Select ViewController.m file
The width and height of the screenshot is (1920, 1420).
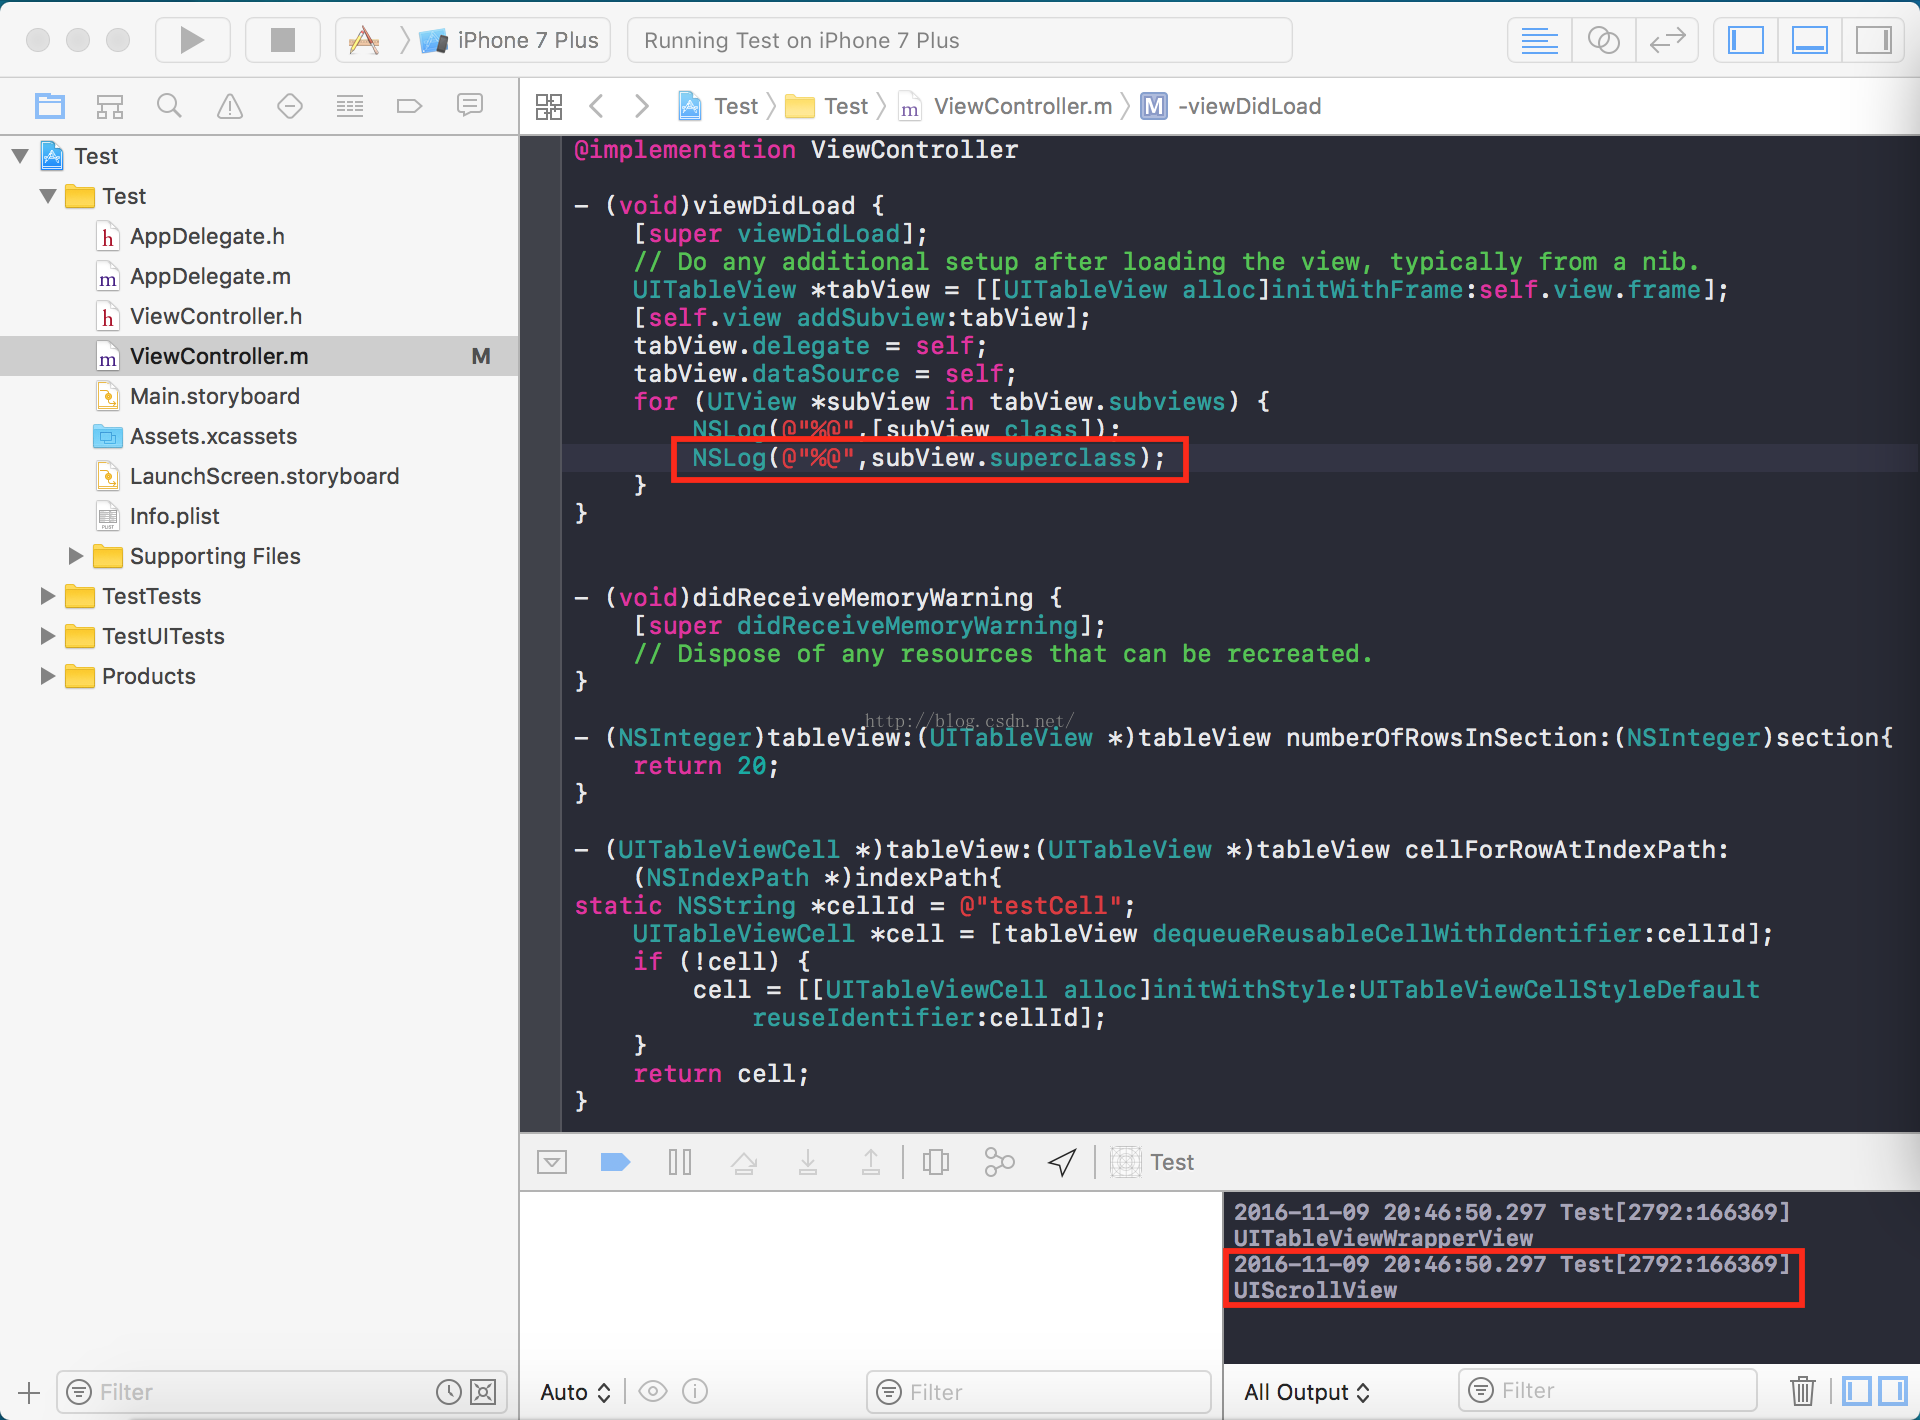pyautogui.click(x=259, y=356)
